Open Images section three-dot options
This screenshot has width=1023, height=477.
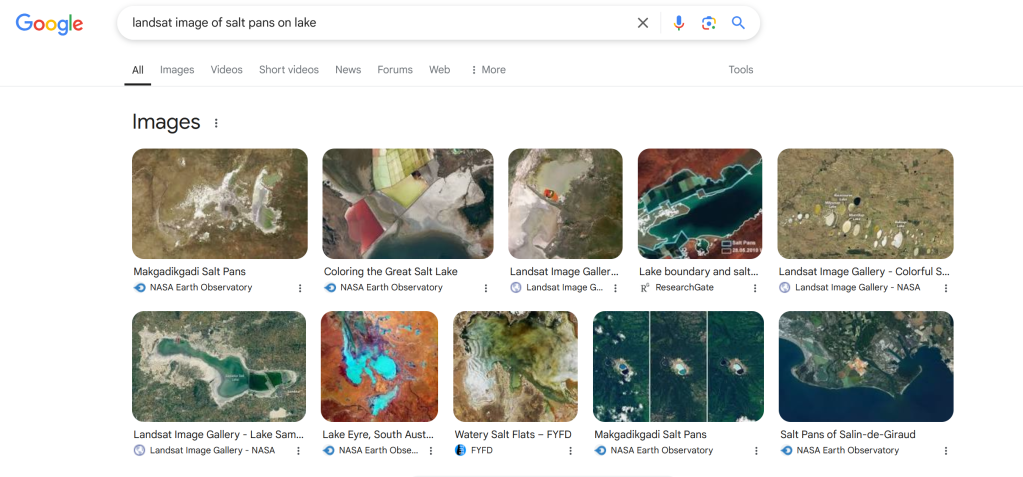(x=216, y=123)
